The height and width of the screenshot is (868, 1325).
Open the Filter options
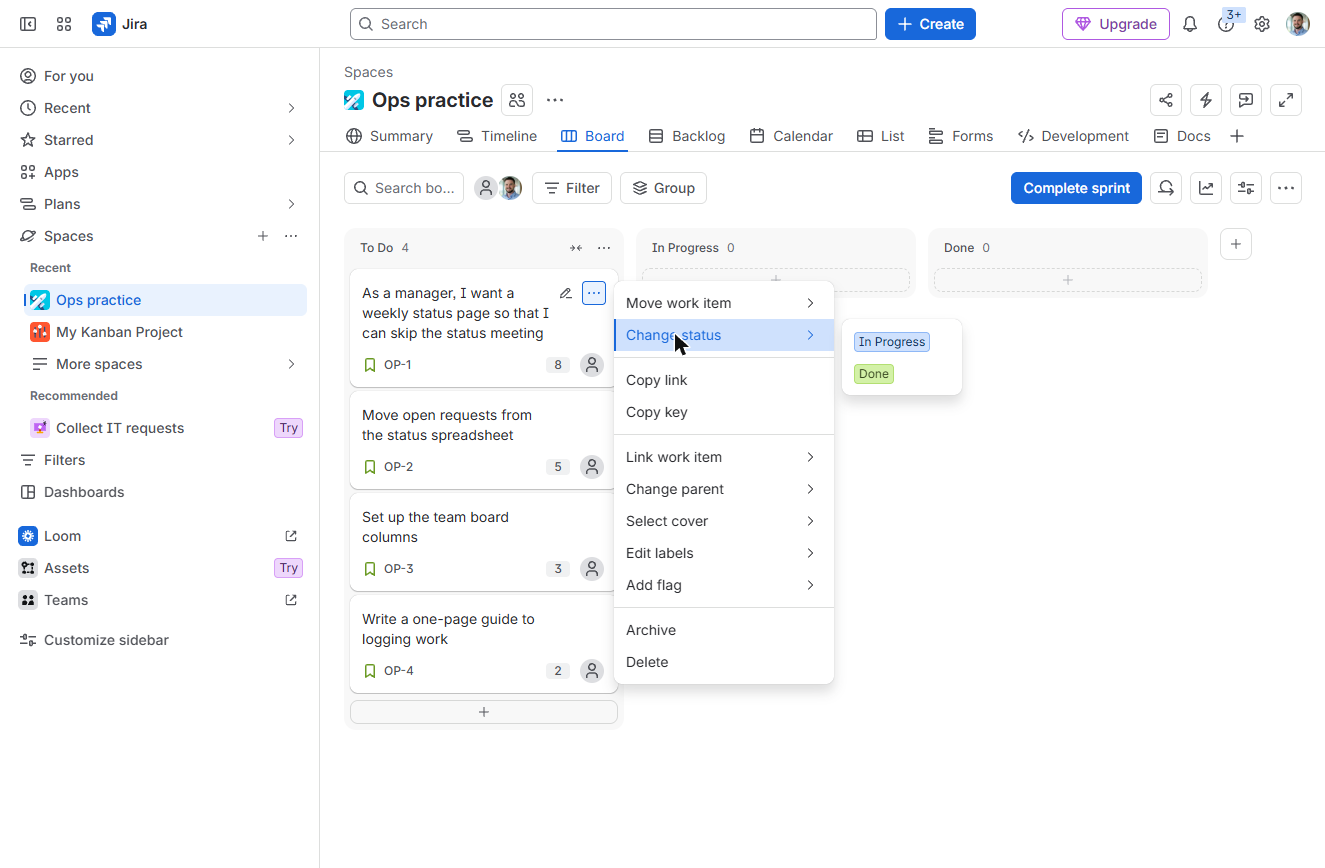tap(572, 188)
